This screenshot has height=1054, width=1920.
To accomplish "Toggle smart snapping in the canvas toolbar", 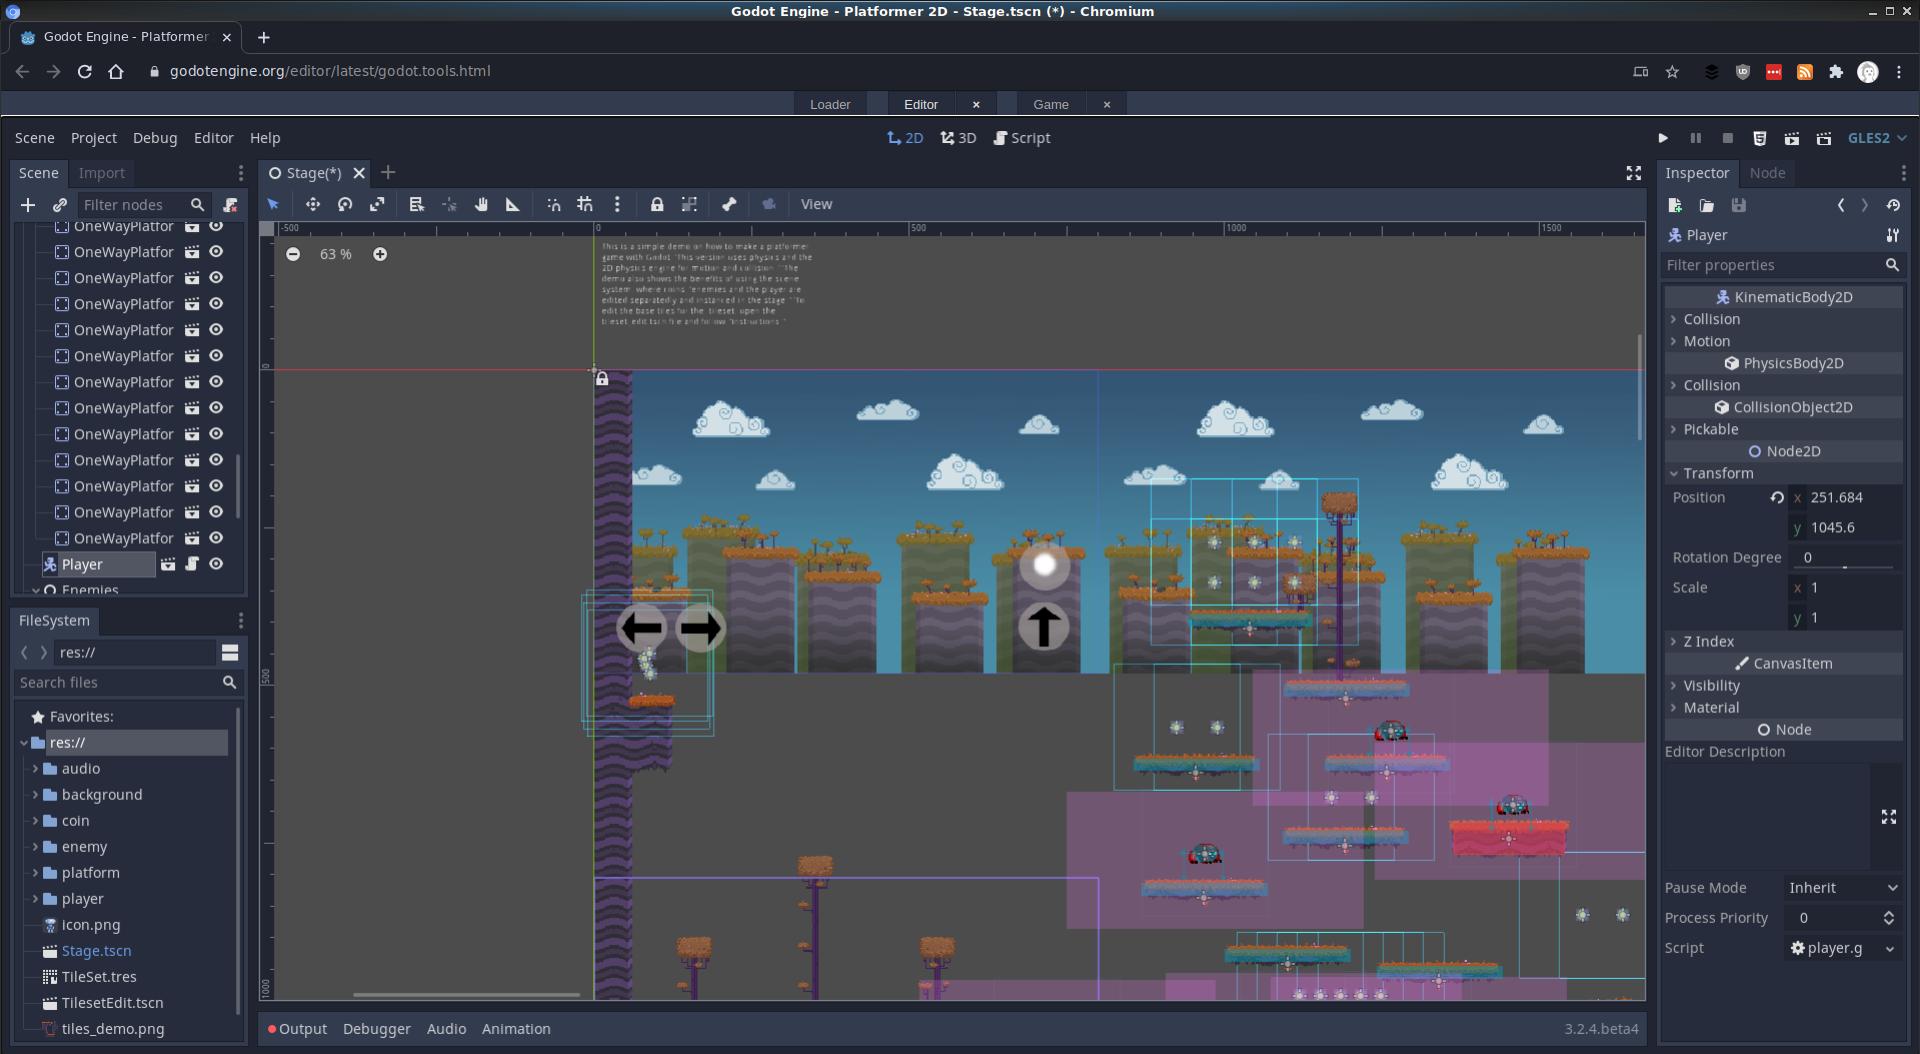I will [553, 204].
